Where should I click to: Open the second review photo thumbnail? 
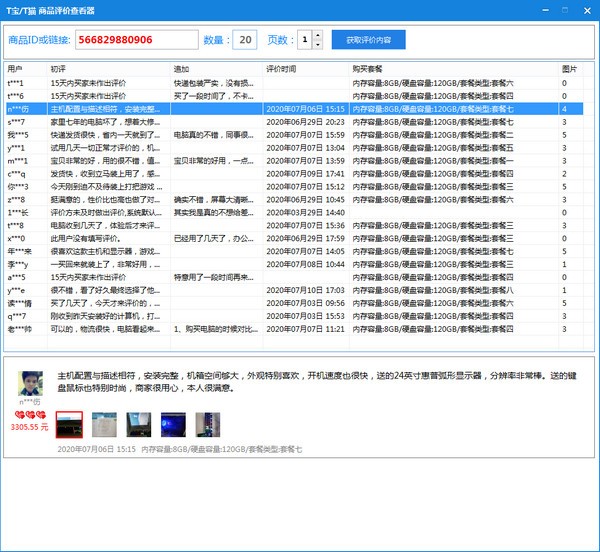104,426
